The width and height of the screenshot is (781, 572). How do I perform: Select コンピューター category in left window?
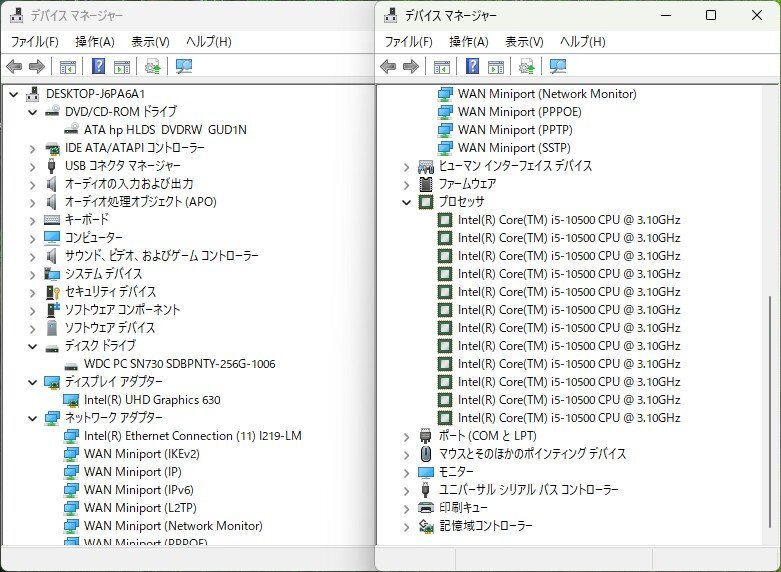(x=94, y=238)
